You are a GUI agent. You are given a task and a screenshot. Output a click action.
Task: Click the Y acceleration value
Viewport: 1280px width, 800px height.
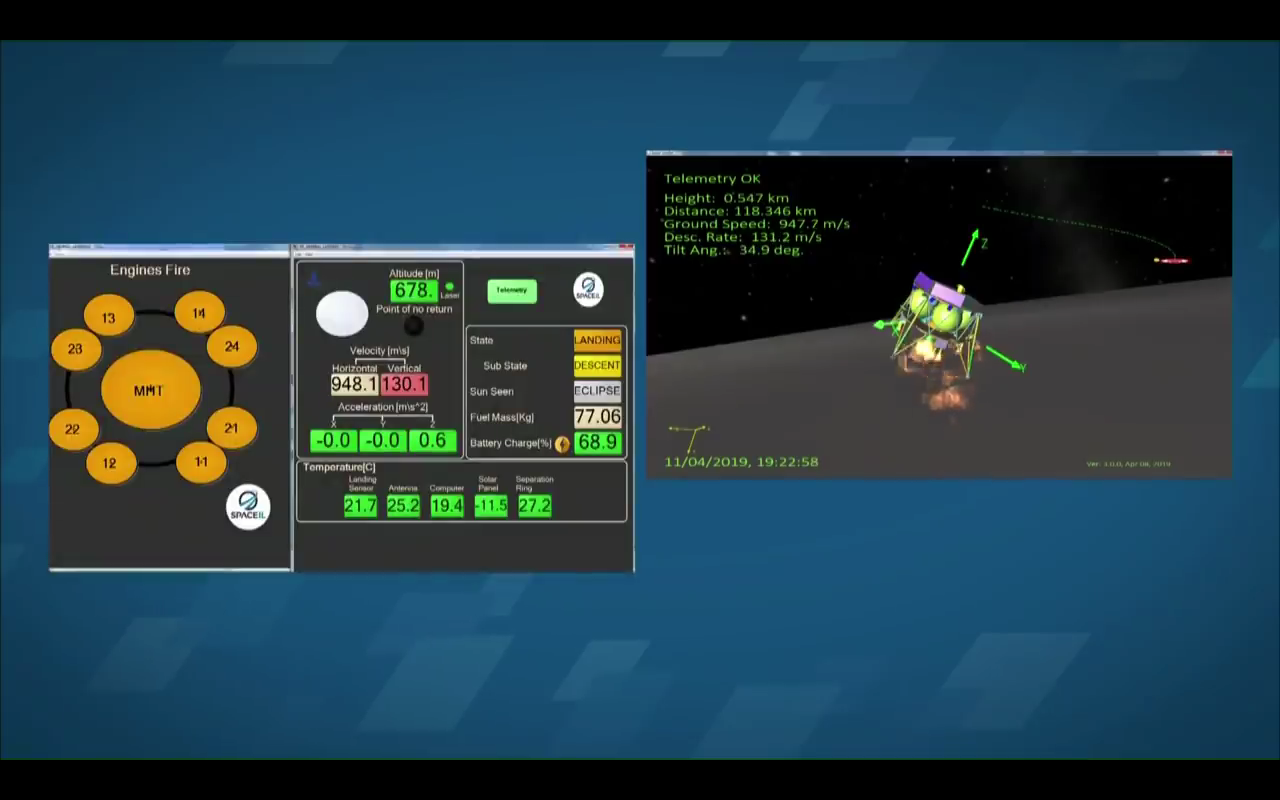click(x=382, y=441)
